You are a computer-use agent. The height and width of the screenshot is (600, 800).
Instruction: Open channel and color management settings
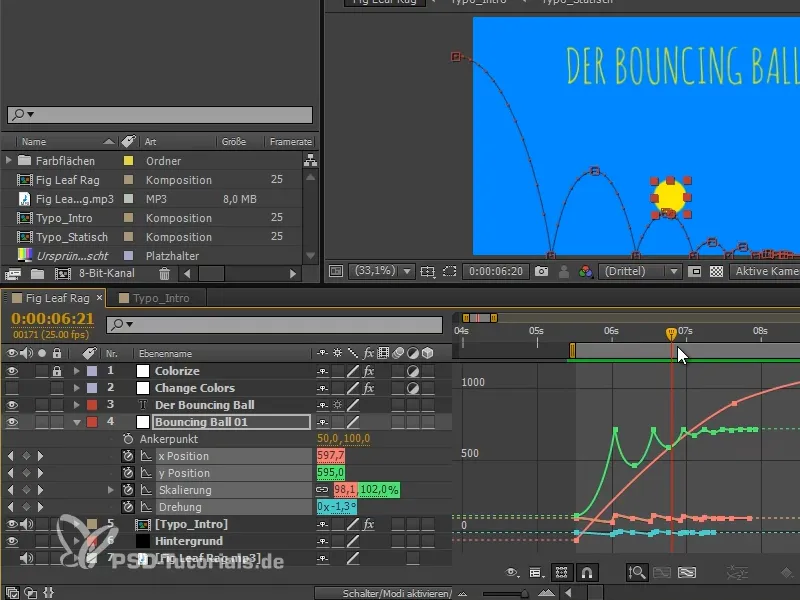click(x=586, y=271)
